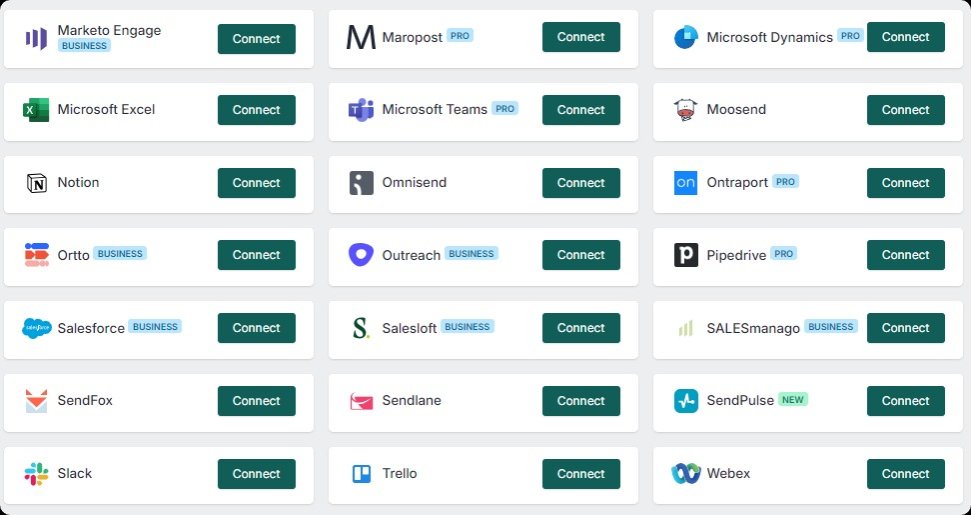Click the Marketo Engage logo icon

(37, 38)
